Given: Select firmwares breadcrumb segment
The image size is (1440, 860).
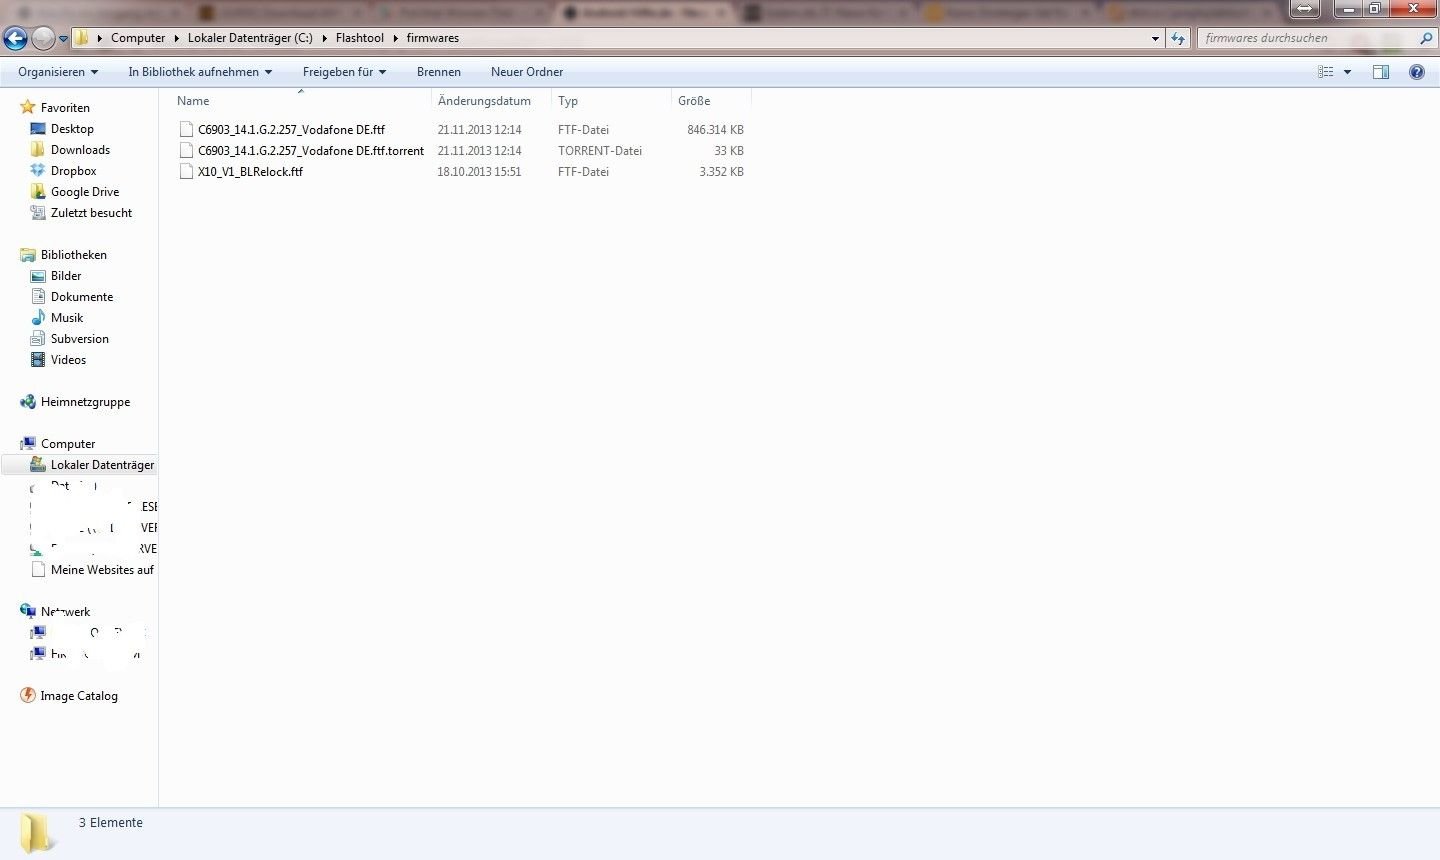Looking at the screenshot, I should click(433, 38).
